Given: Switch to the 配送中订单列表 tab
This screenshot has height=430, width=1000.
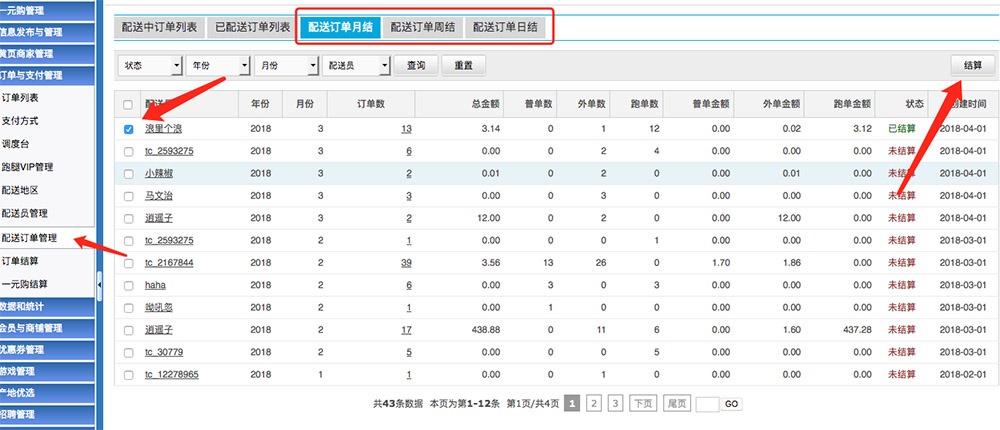Looking at the screenshot, I should coord(159,28).
